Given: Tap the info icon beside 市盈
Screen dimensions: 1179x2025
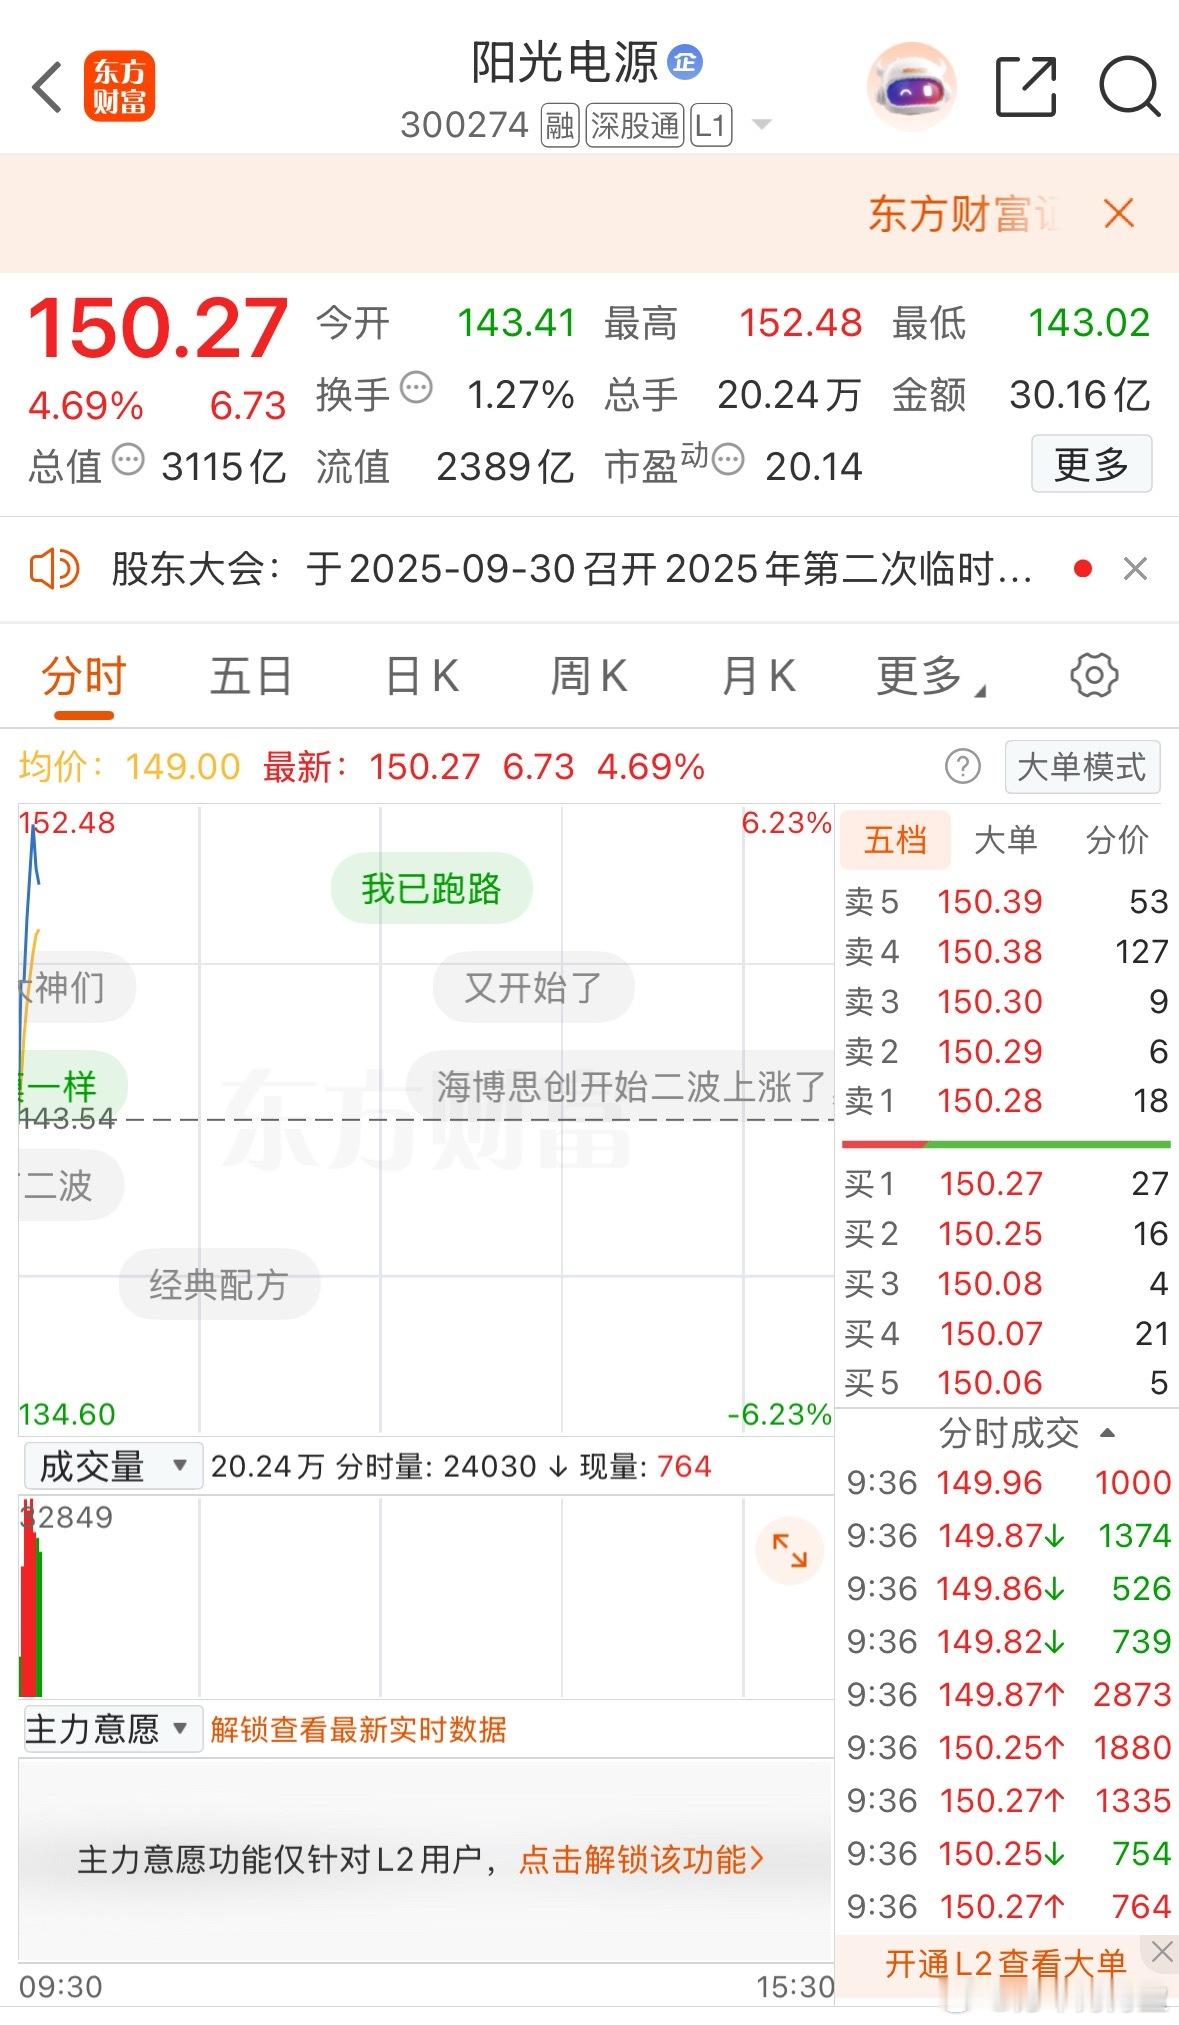Looking at the screenshot, I should tap(728, 460).
